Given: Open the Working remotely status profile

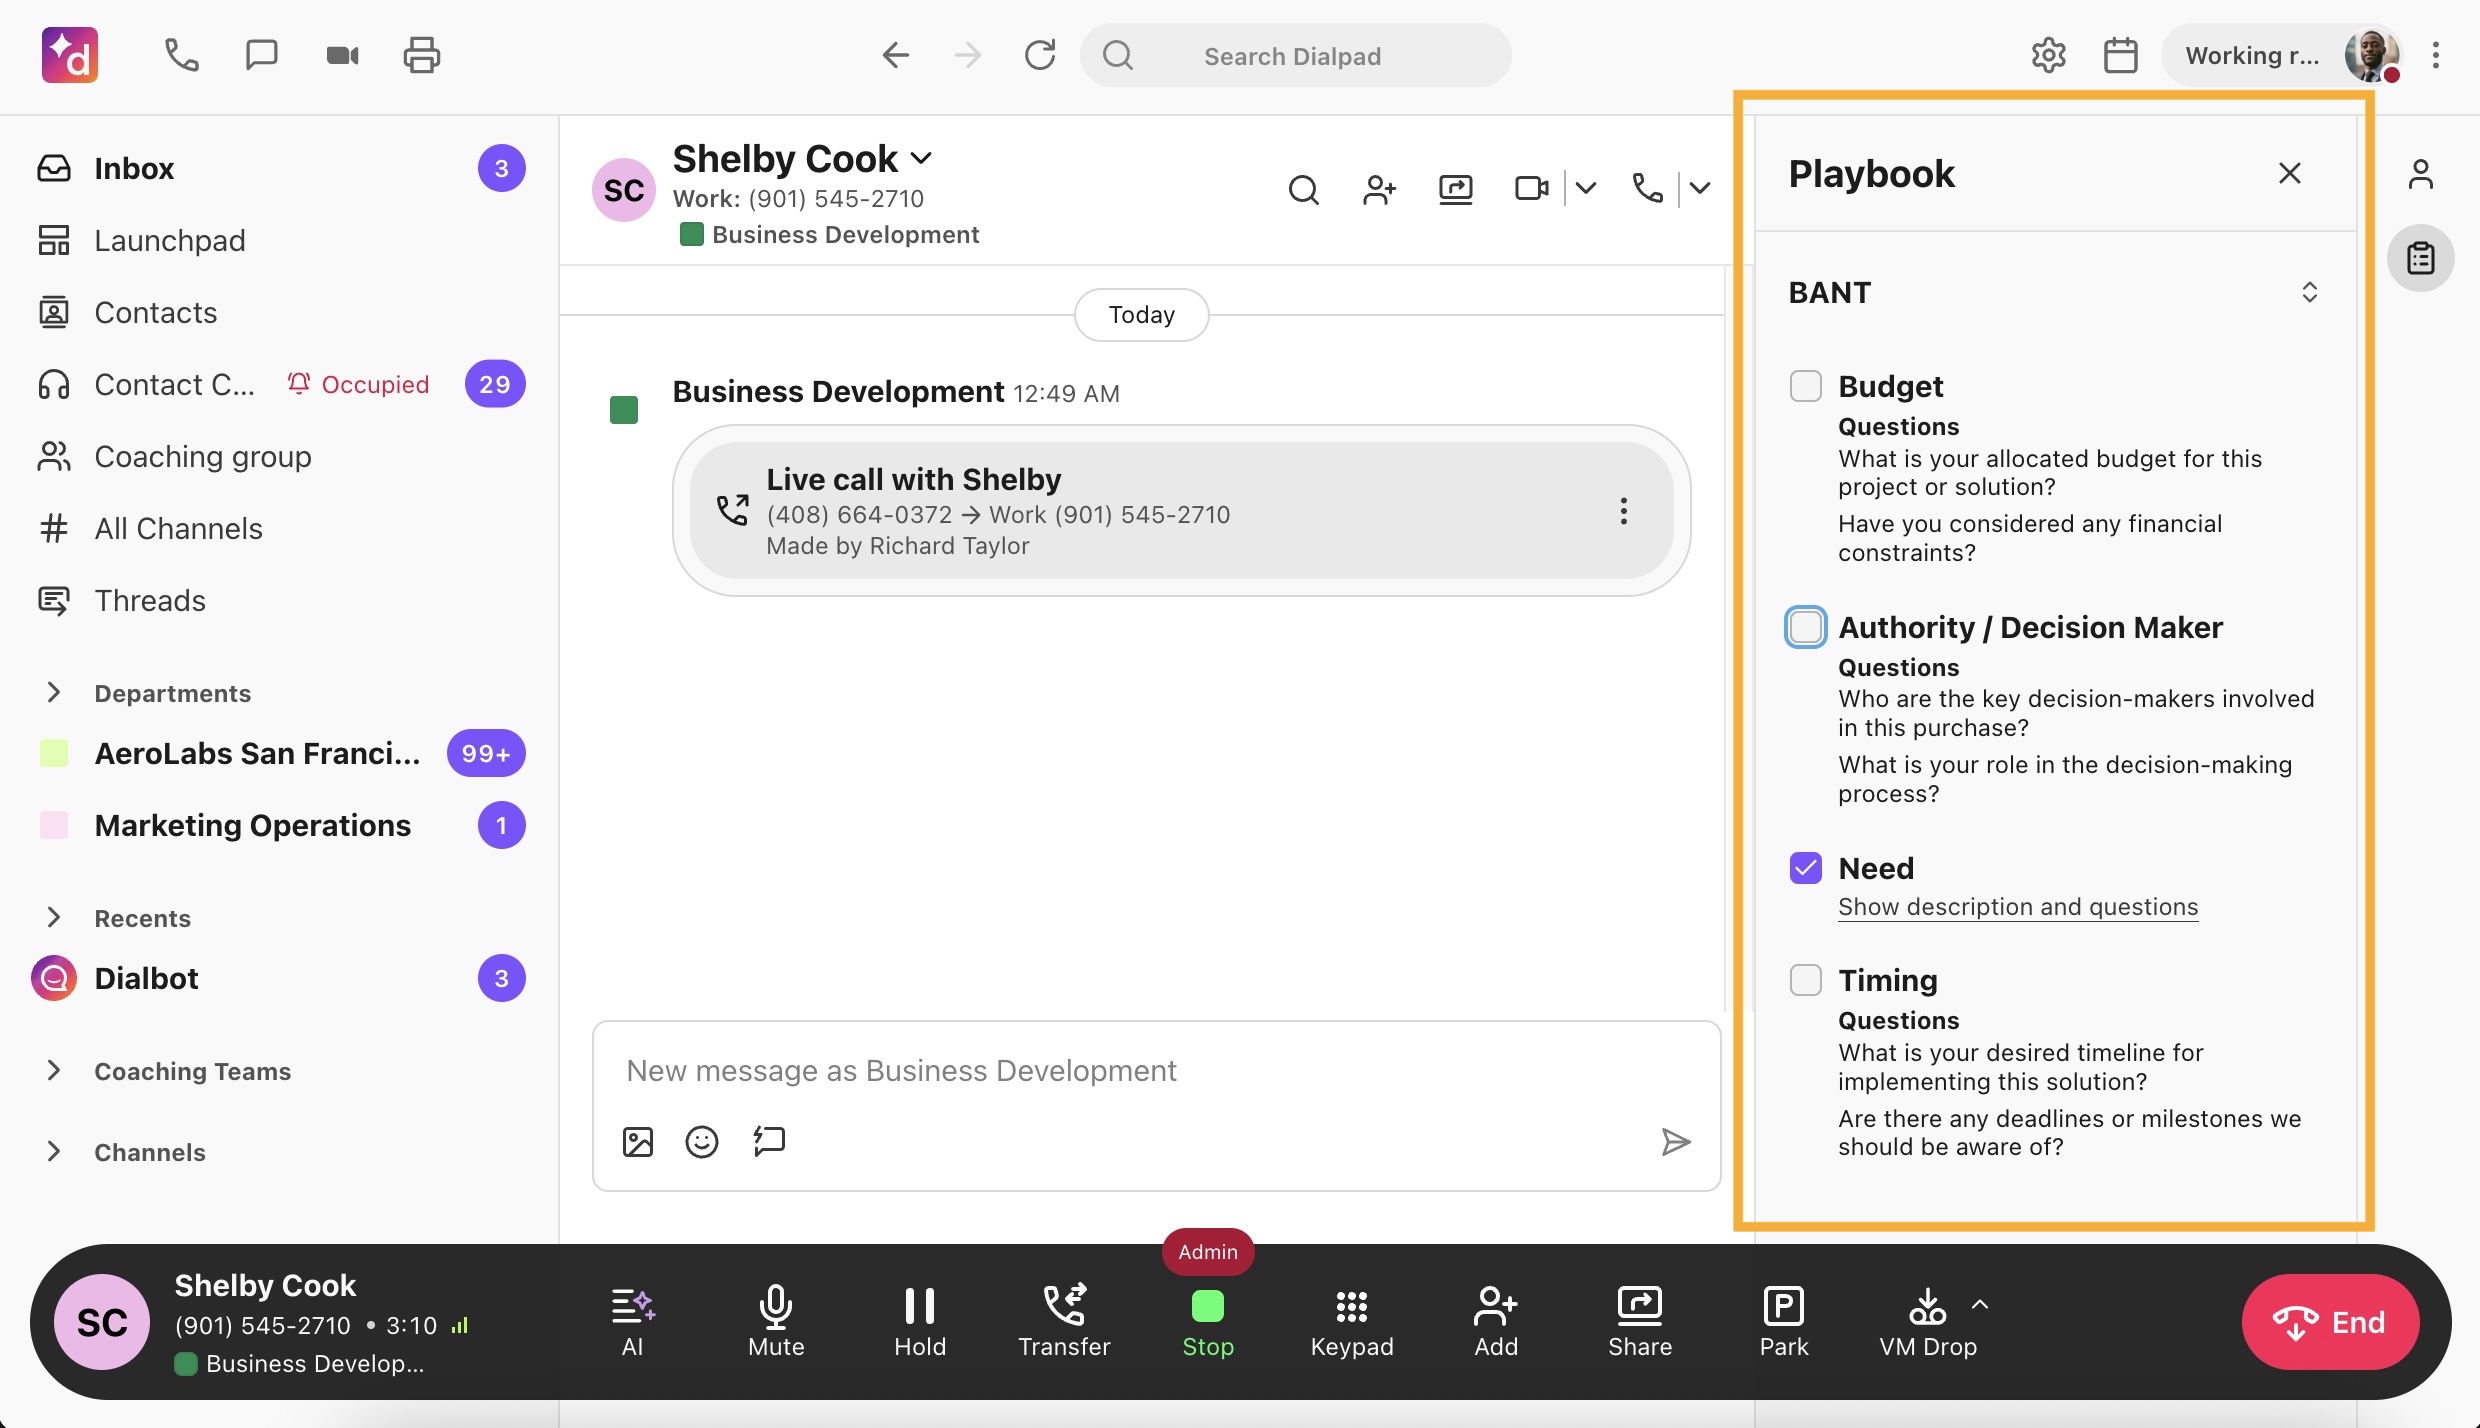Looking at the screenshot, I should [x=2280, y=55].
